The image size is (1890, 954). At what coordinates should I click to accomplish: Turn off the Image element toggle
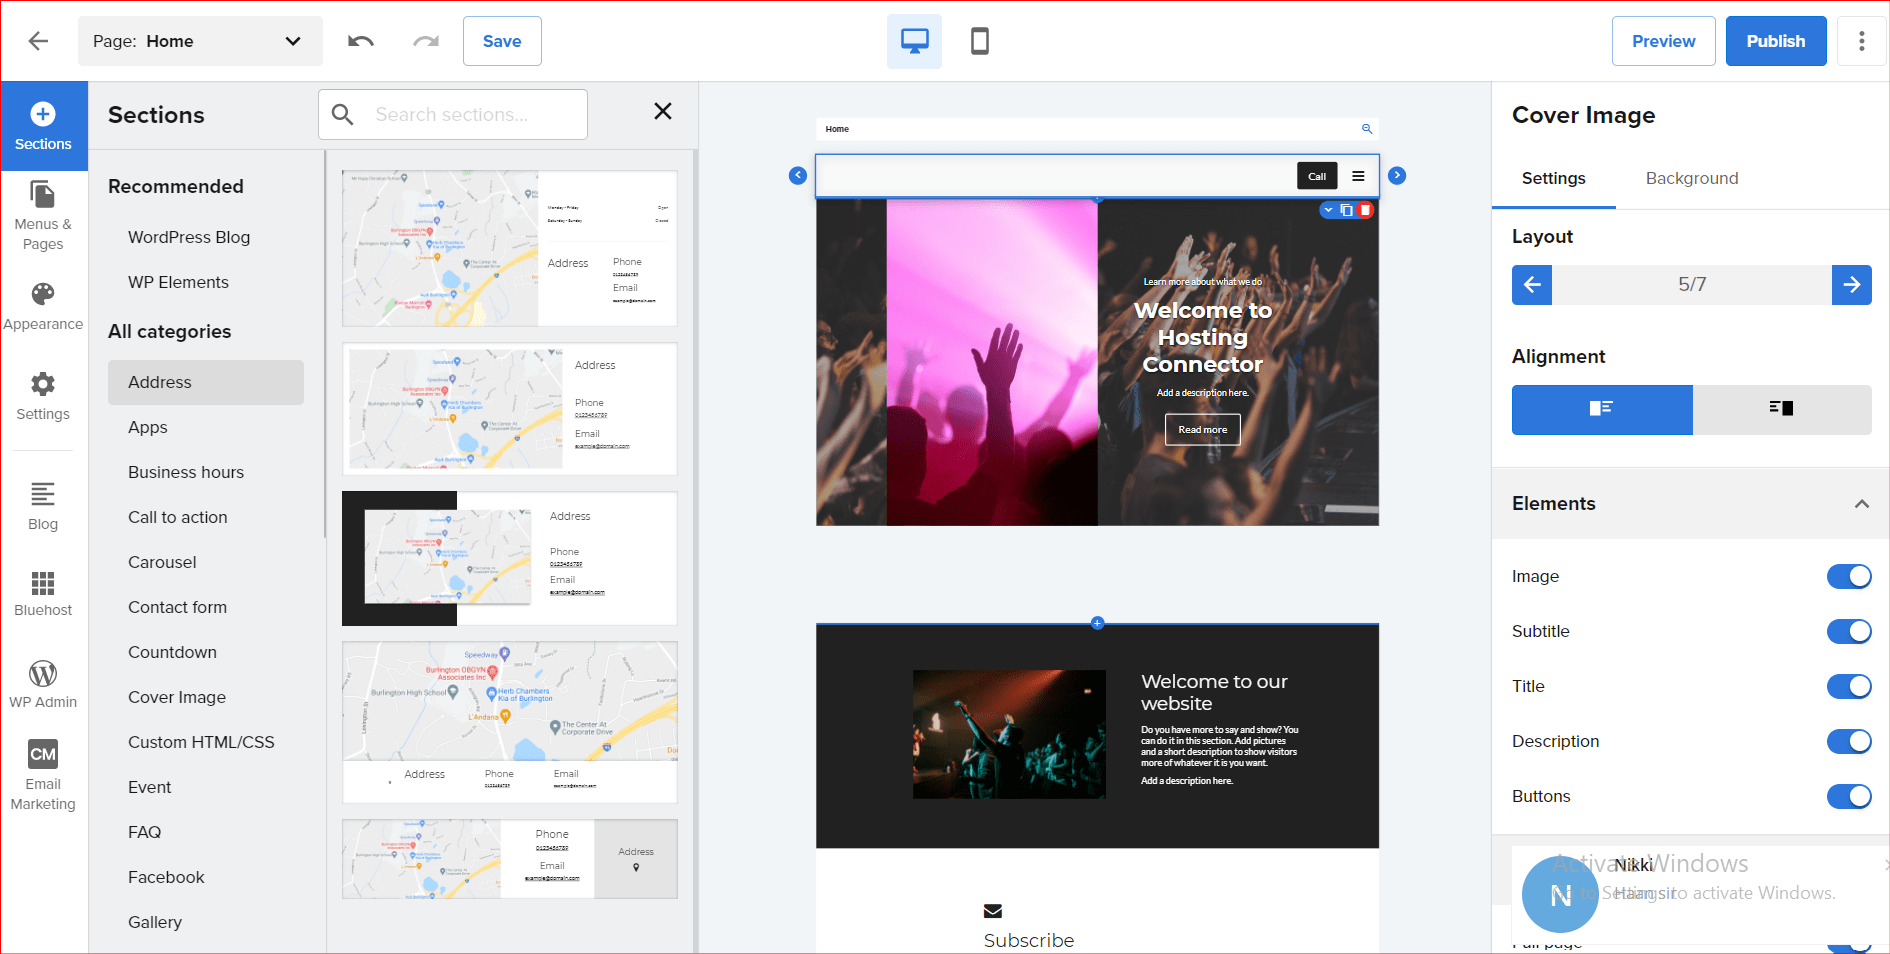[1848, 577]
